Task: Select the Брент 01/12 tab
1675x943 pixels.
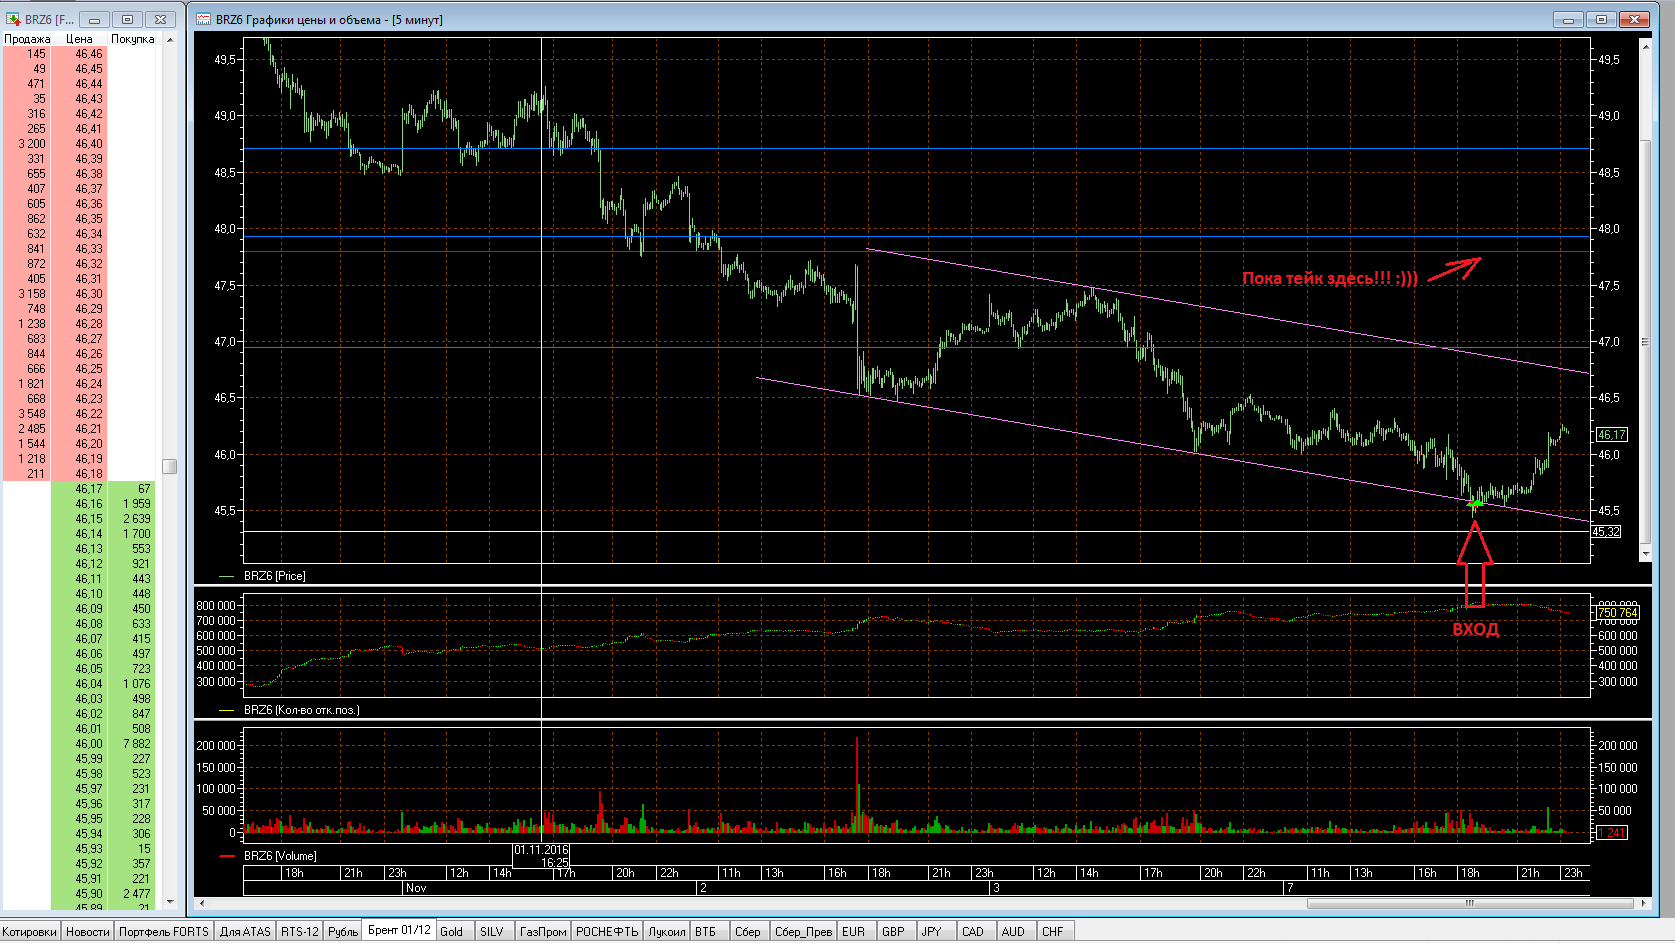Action: point(399,930)
